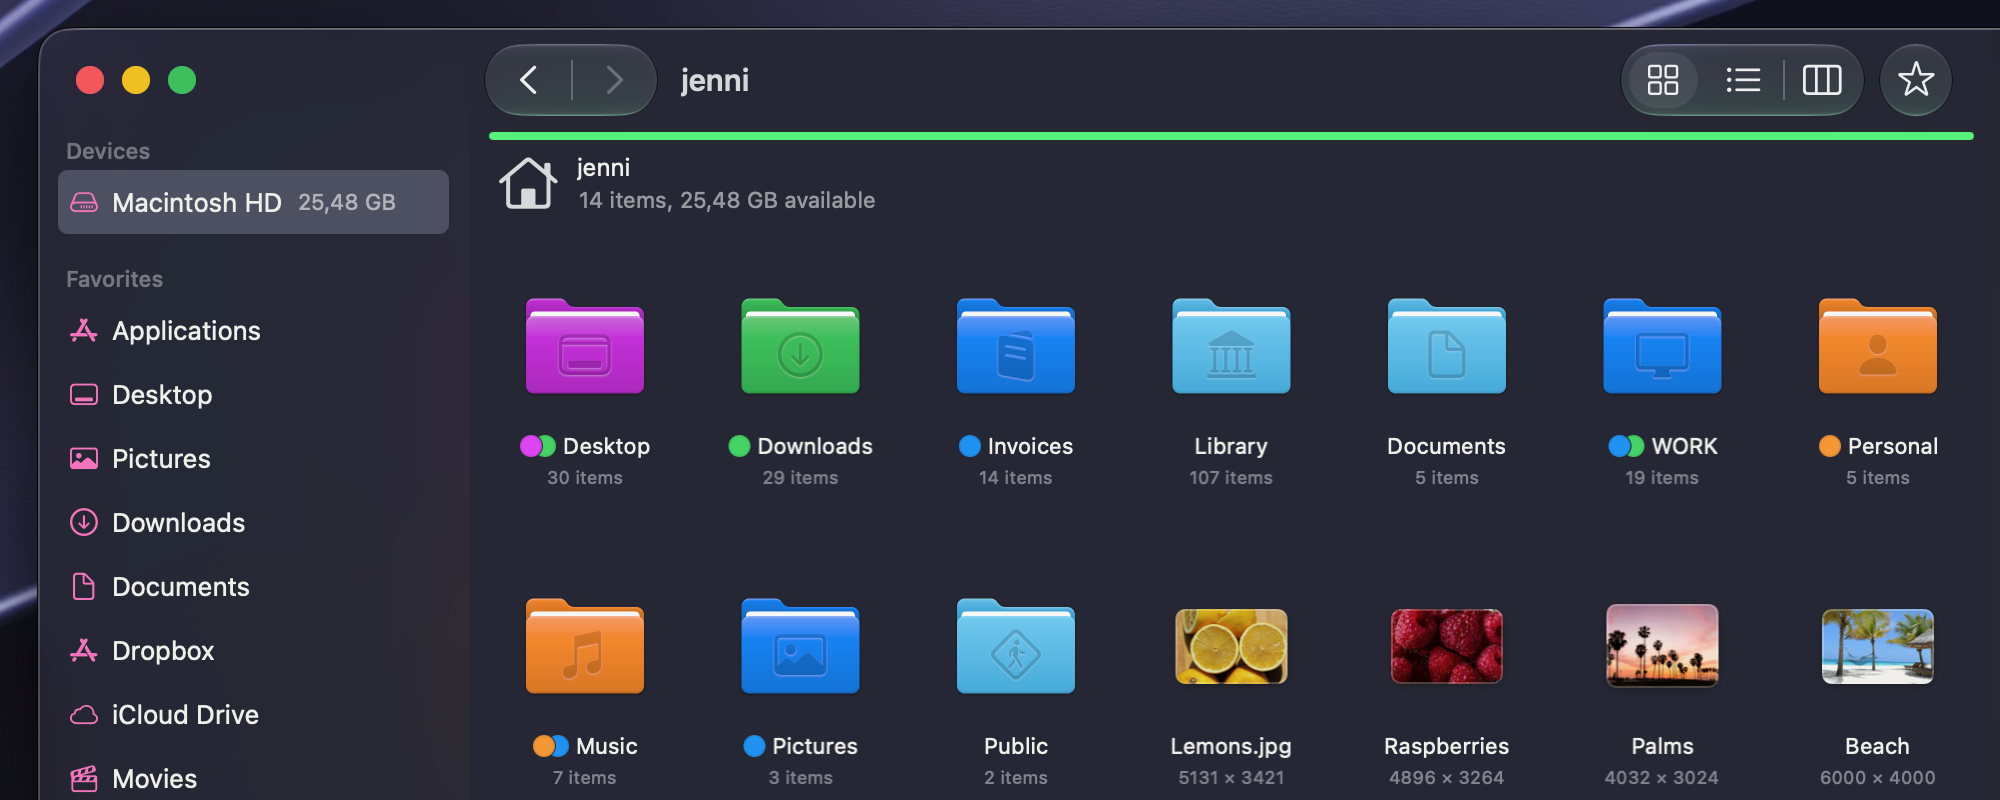The width and height of the screenshot is (2000, 800).
Task: Select the orange Personal folder
Action: click(1878, 346)
